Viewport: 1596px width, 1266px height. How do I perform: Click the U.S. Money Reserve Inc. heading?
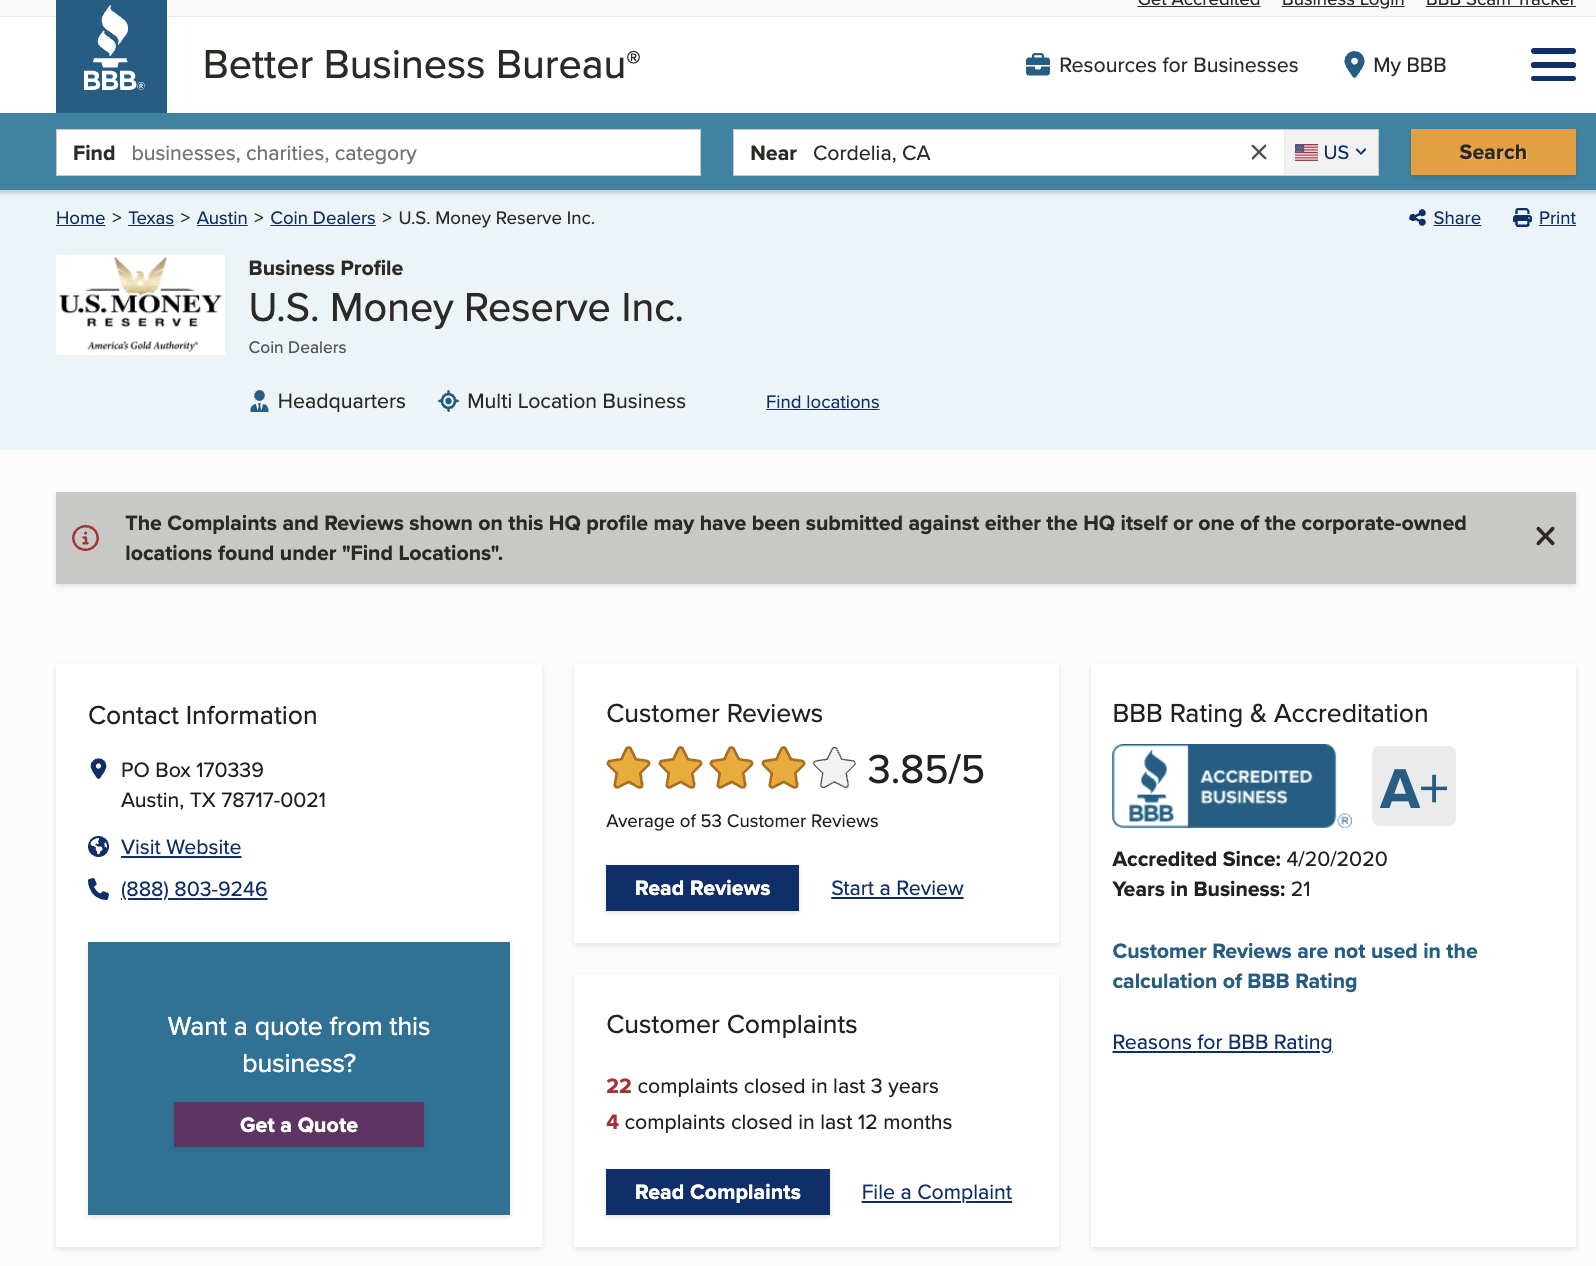pos(466,307)
